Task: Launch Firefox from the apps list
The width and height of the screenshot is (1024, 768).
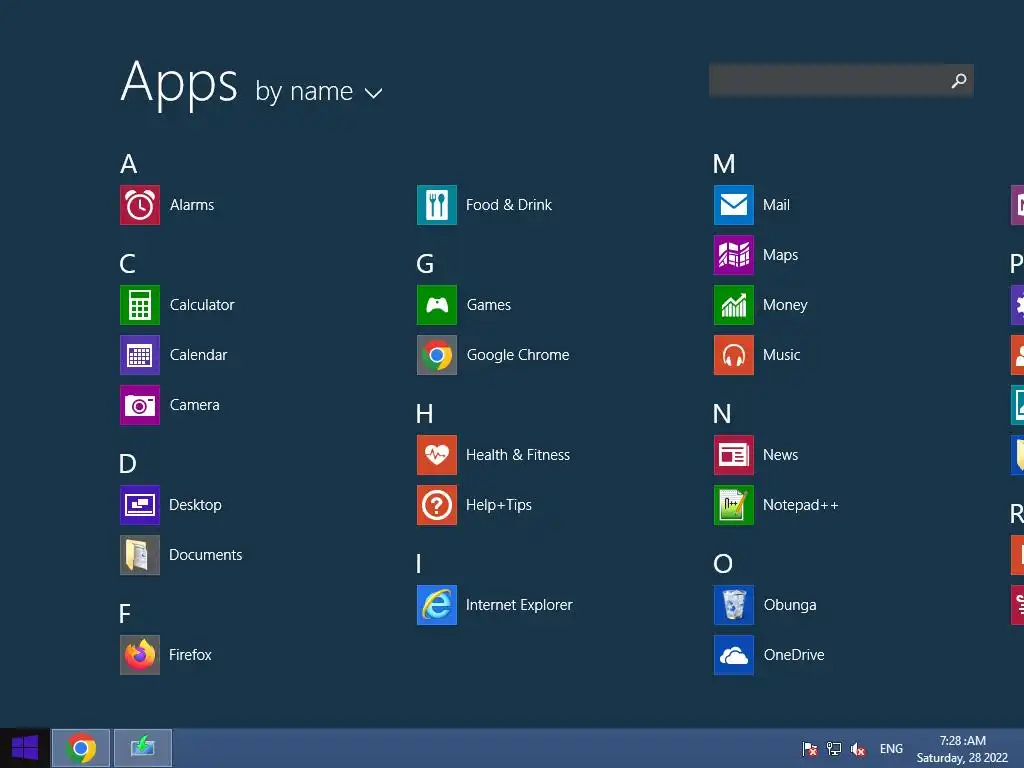Action: click(140, 655)
